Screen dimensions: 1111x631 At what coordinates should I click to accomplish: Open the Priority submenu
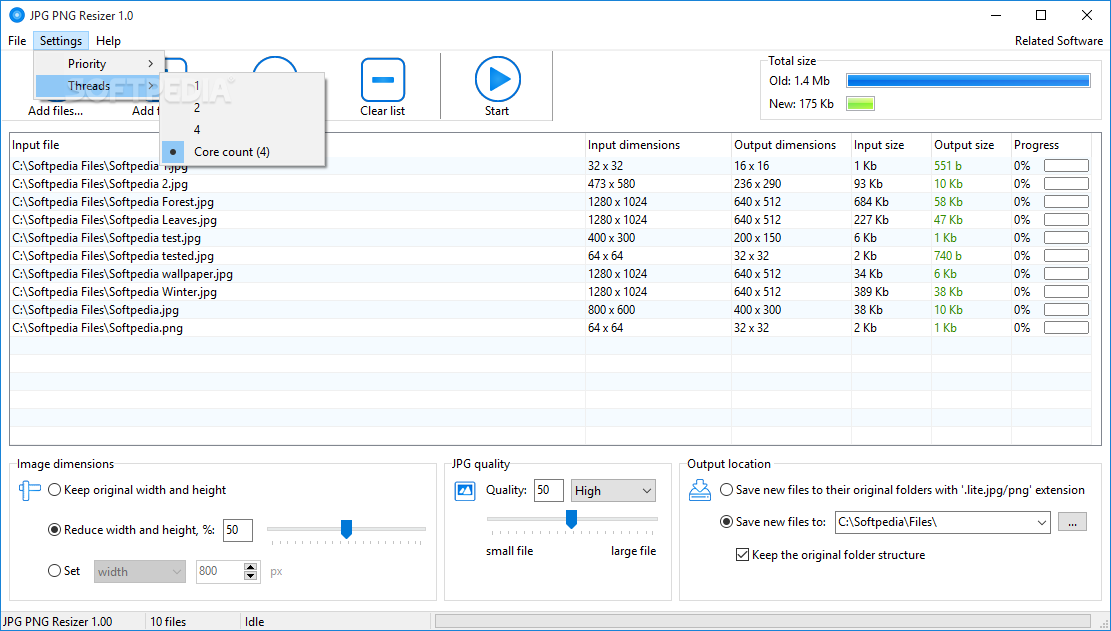click(99, 64)
